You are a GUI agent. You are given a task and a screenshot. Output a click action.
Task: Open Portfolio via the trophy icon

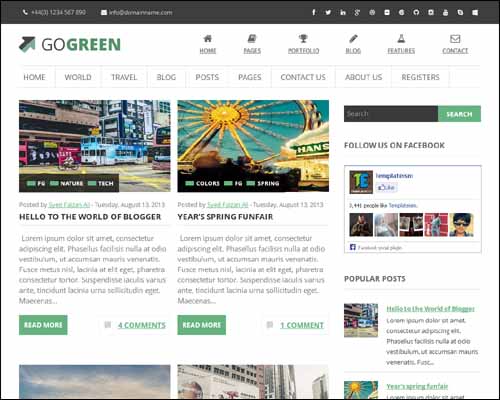(x=303, y=39)
